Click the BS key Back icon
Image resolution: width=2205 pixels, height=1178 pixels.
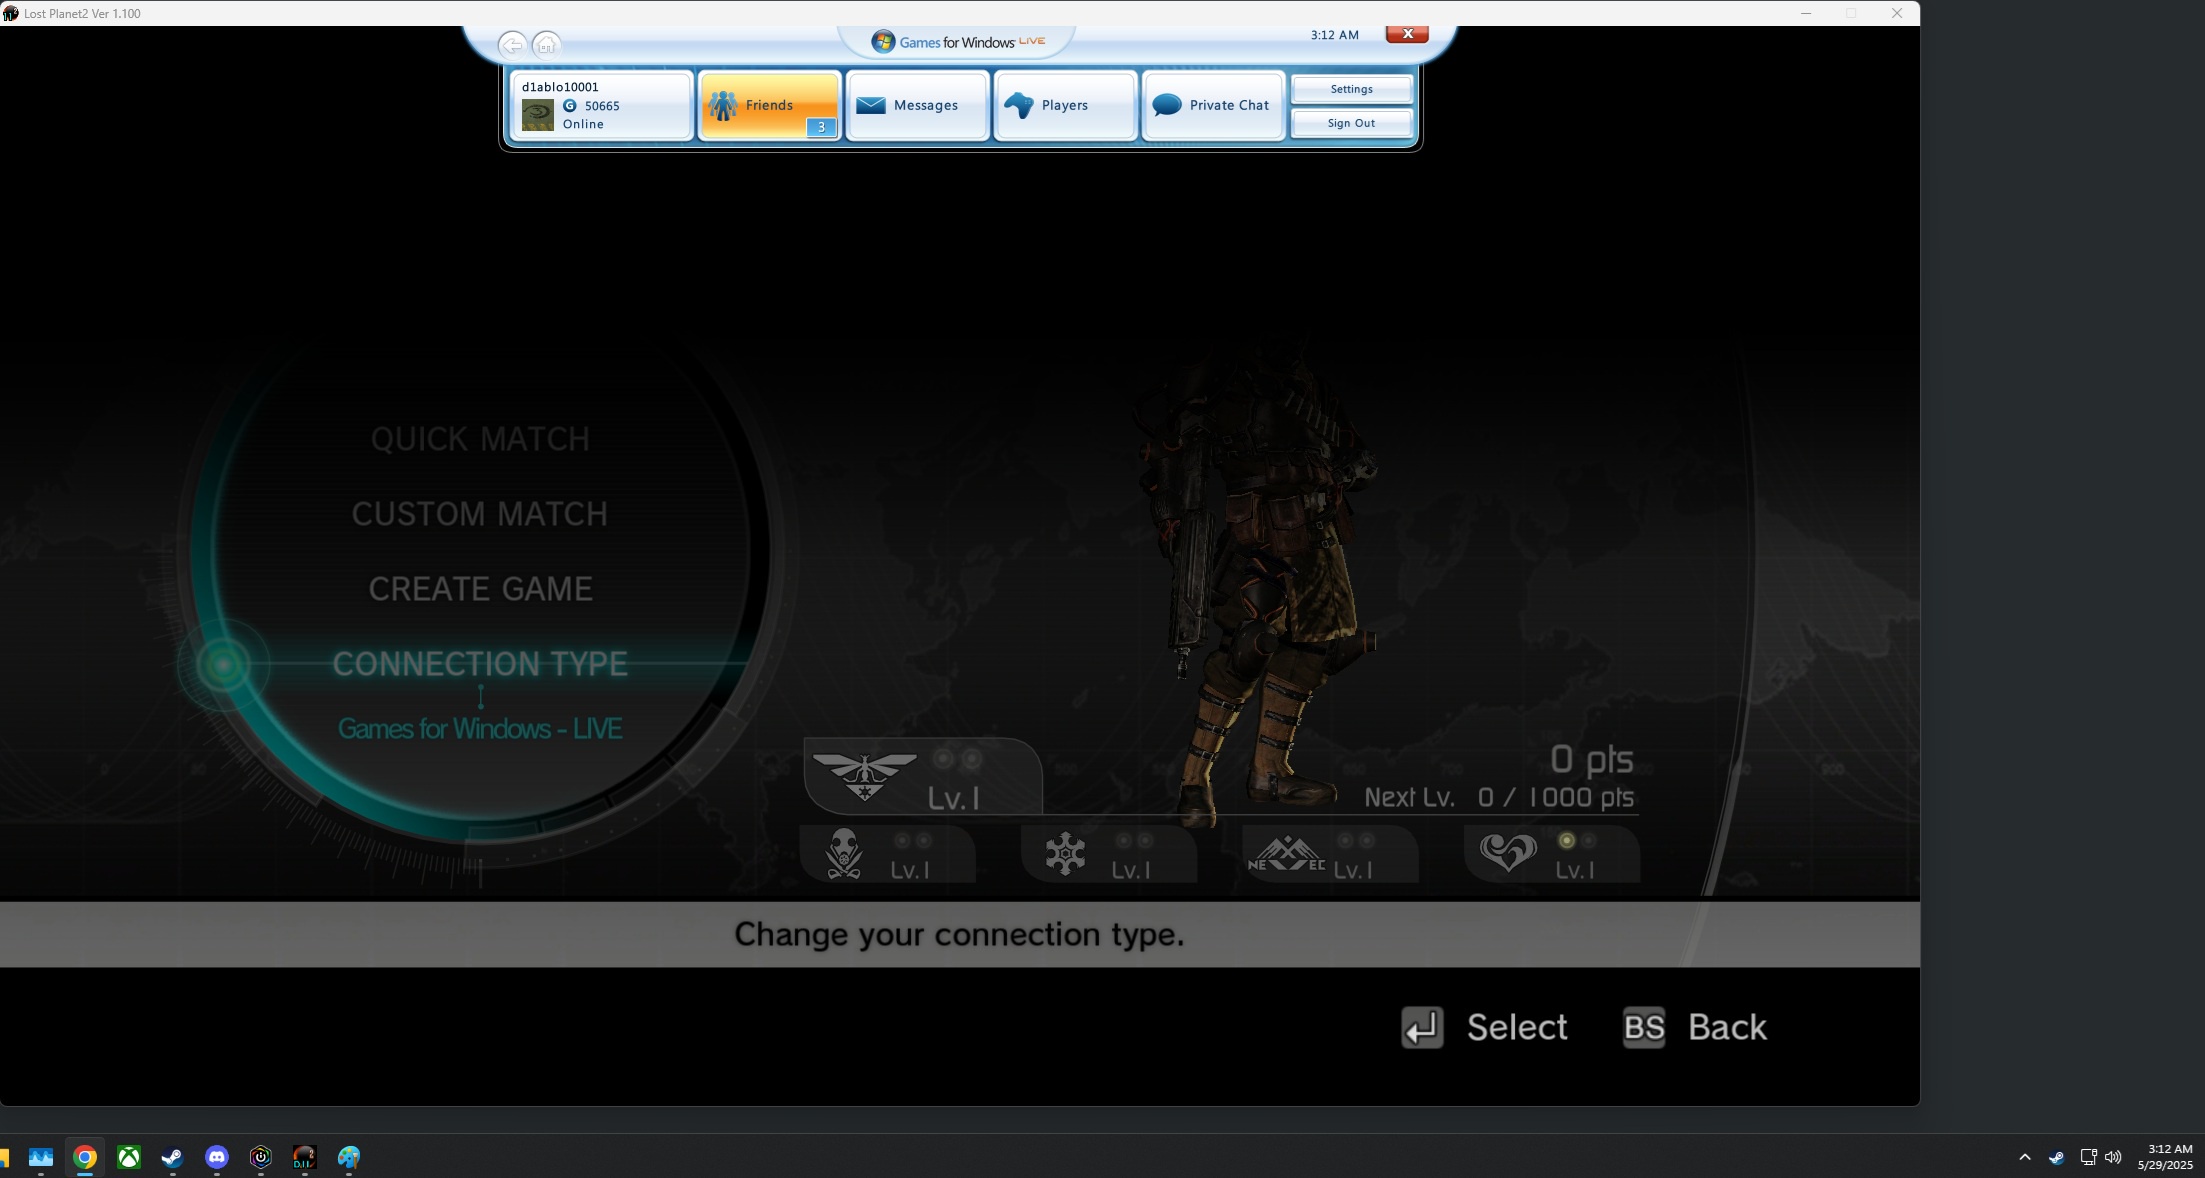coord(1644,1028)
